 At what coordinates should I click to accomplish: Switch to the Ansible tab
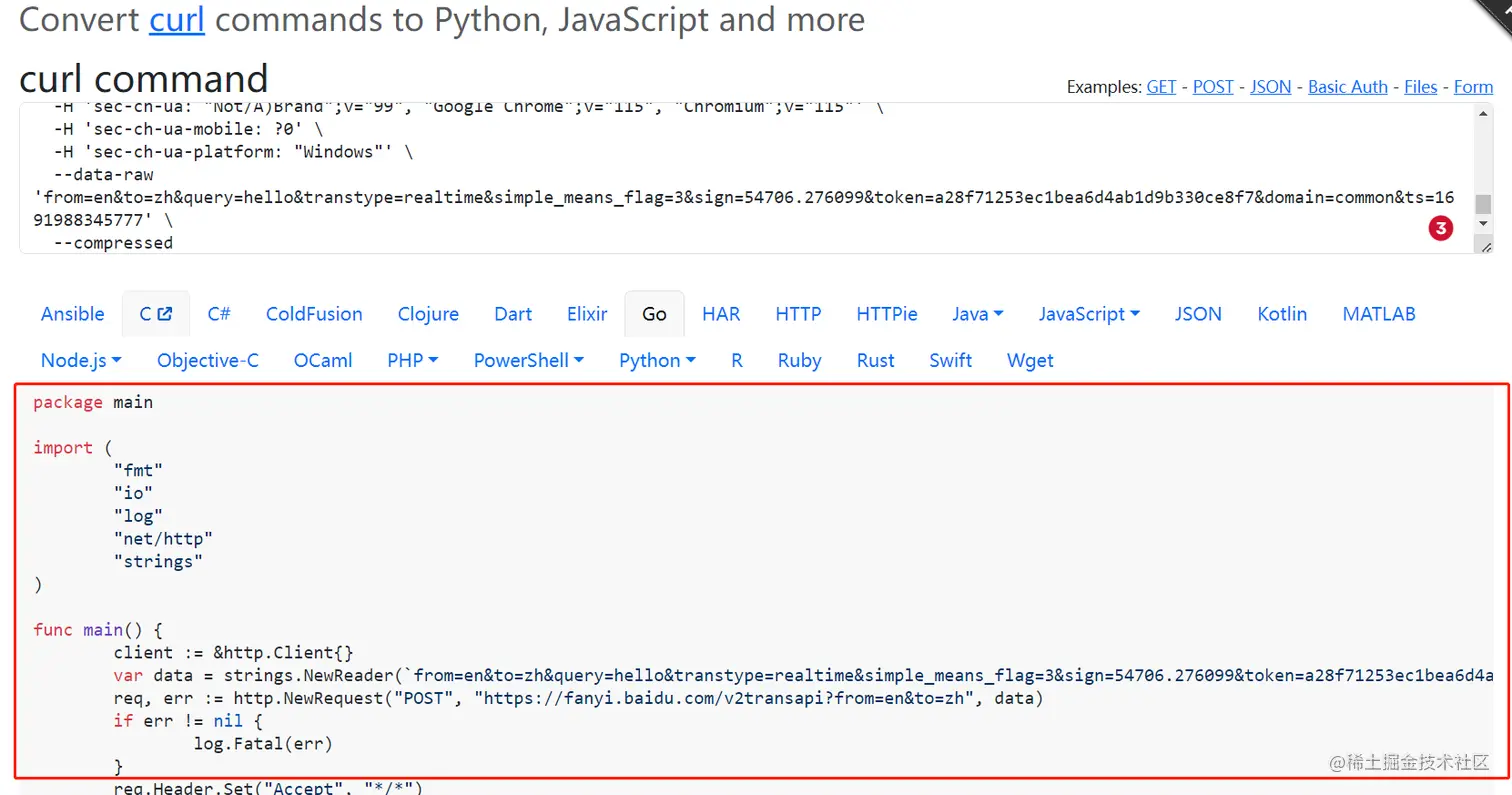point(72,314)
